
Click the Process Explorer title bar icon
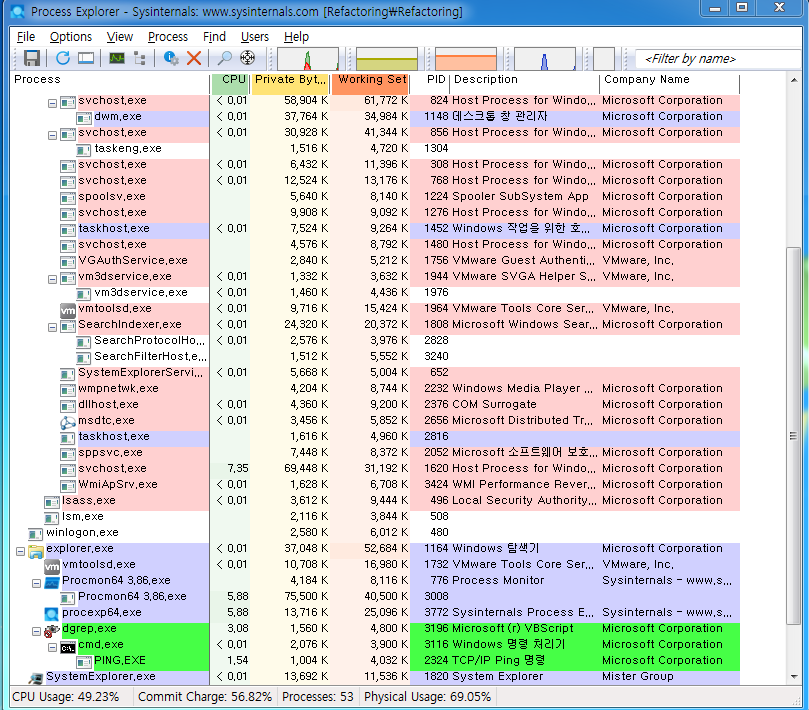click(x=18, y=11)
